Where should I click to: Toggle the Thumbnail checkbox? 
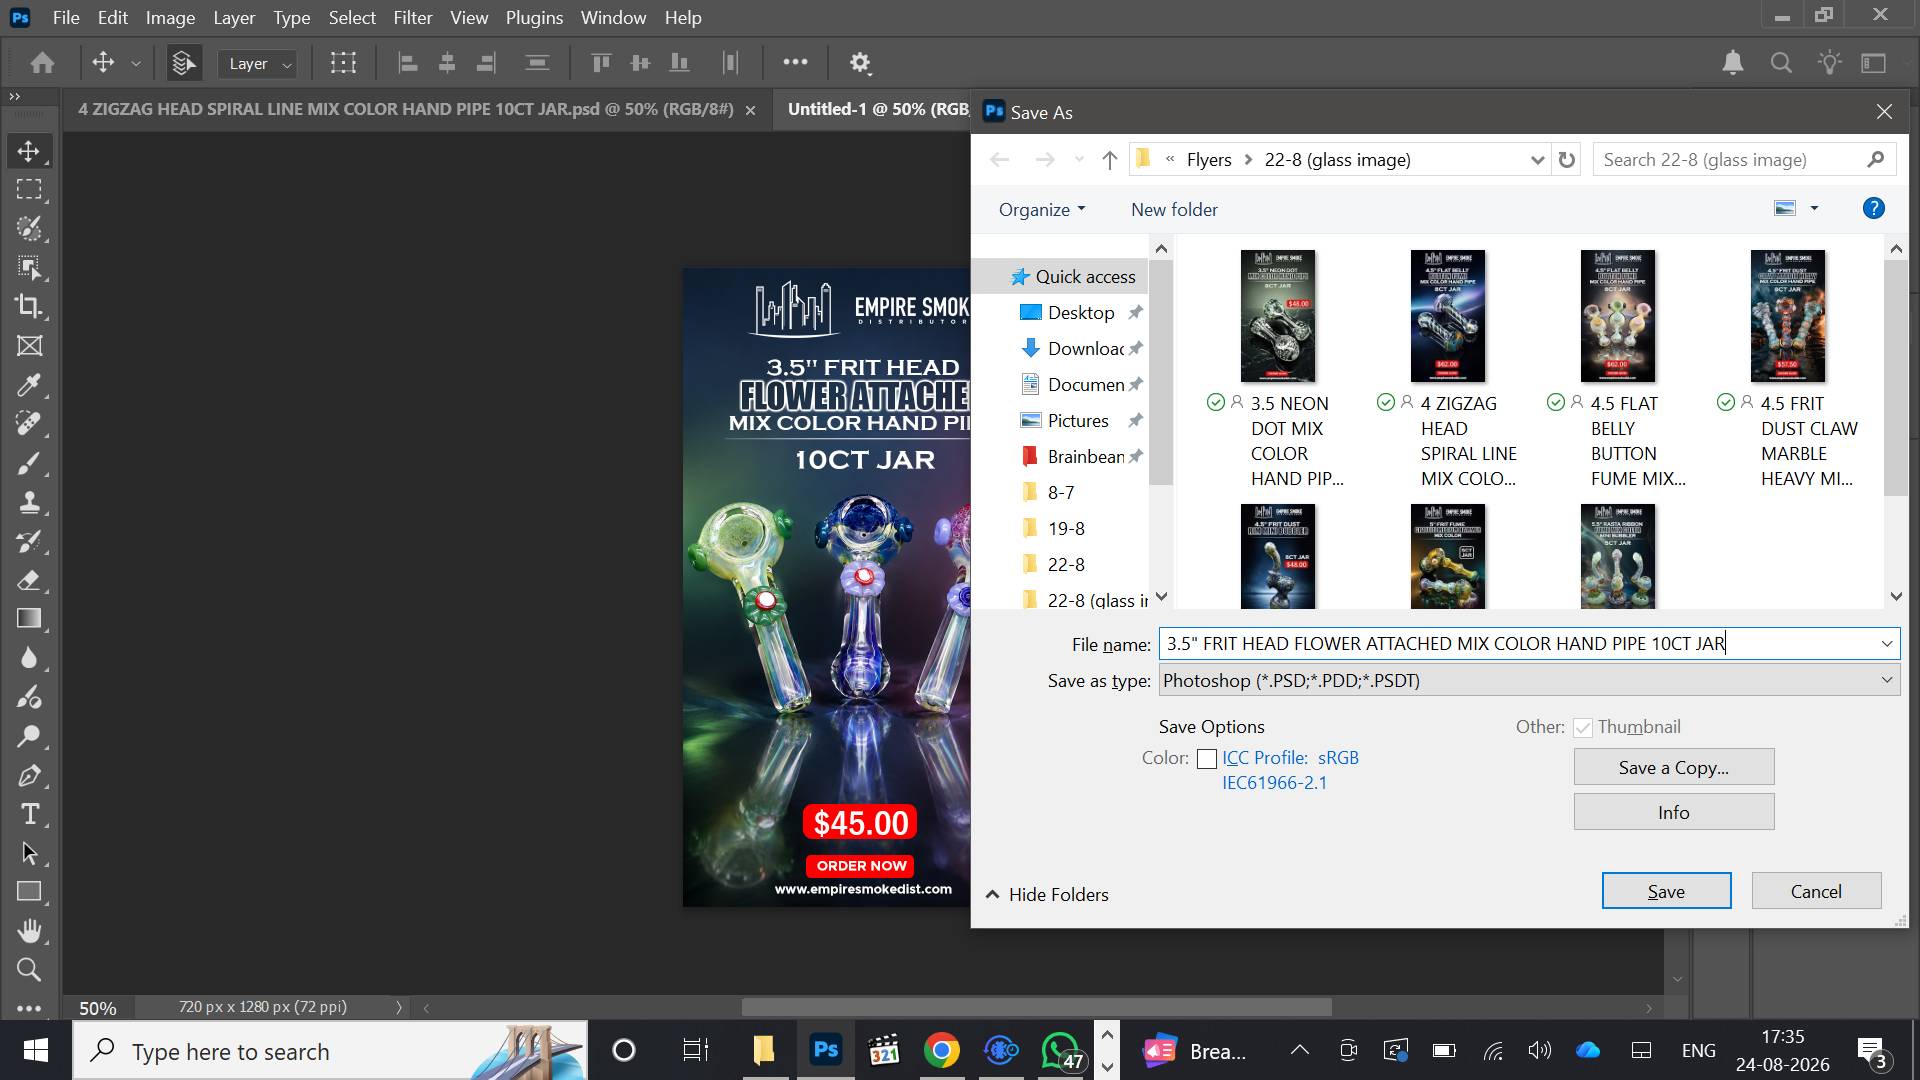(x=1583, y=728)
